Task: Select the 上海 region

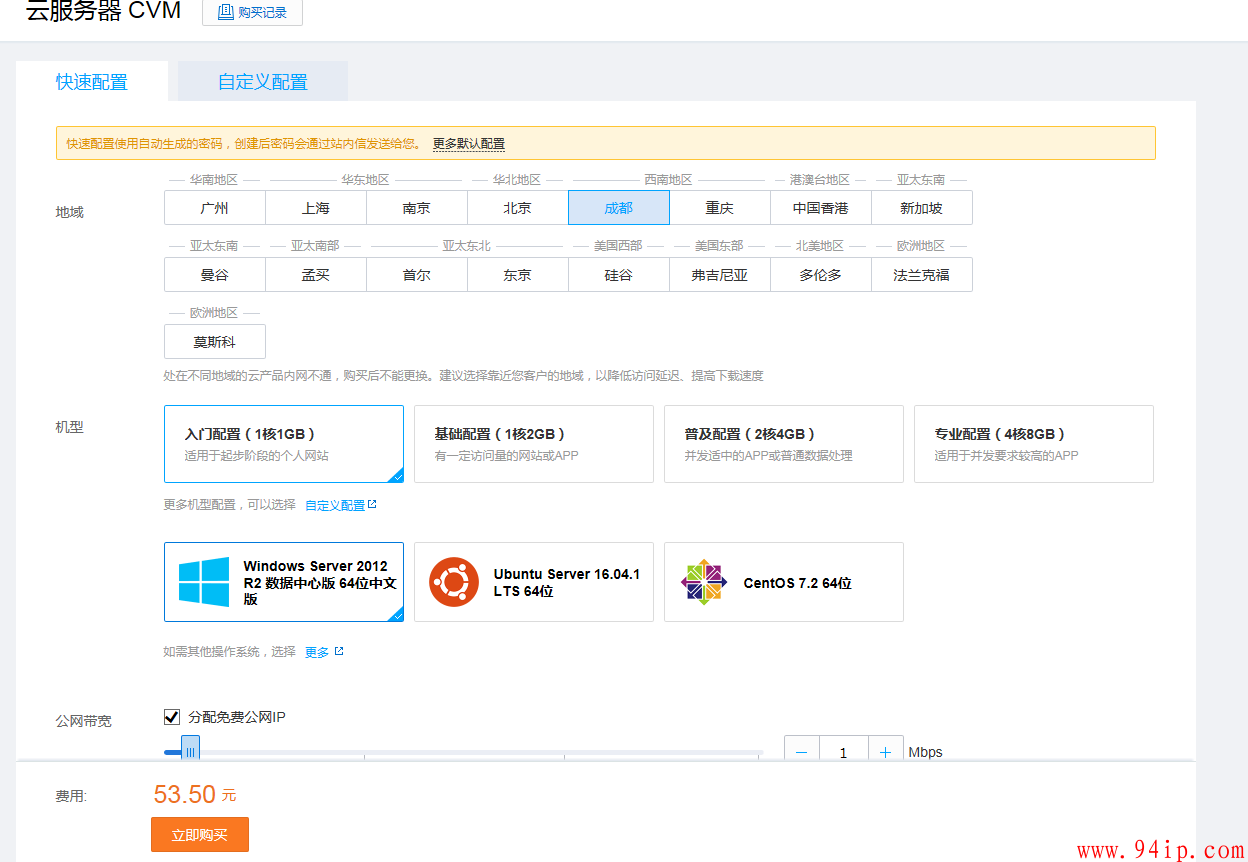Action: tap(316, 208)
